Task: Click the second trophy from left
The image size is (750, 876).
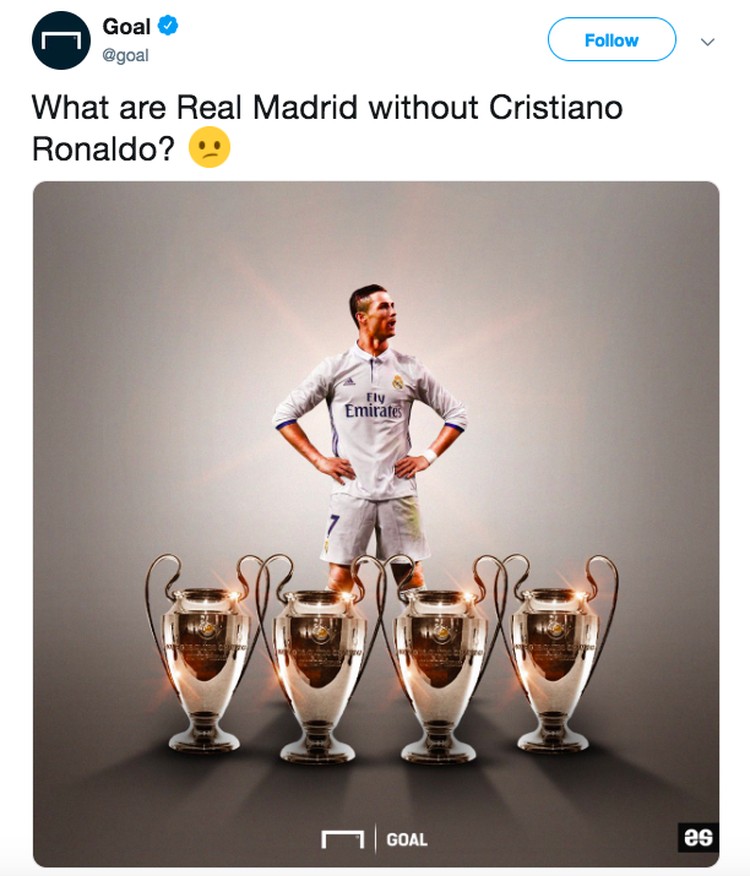Action: pos(319,659)
